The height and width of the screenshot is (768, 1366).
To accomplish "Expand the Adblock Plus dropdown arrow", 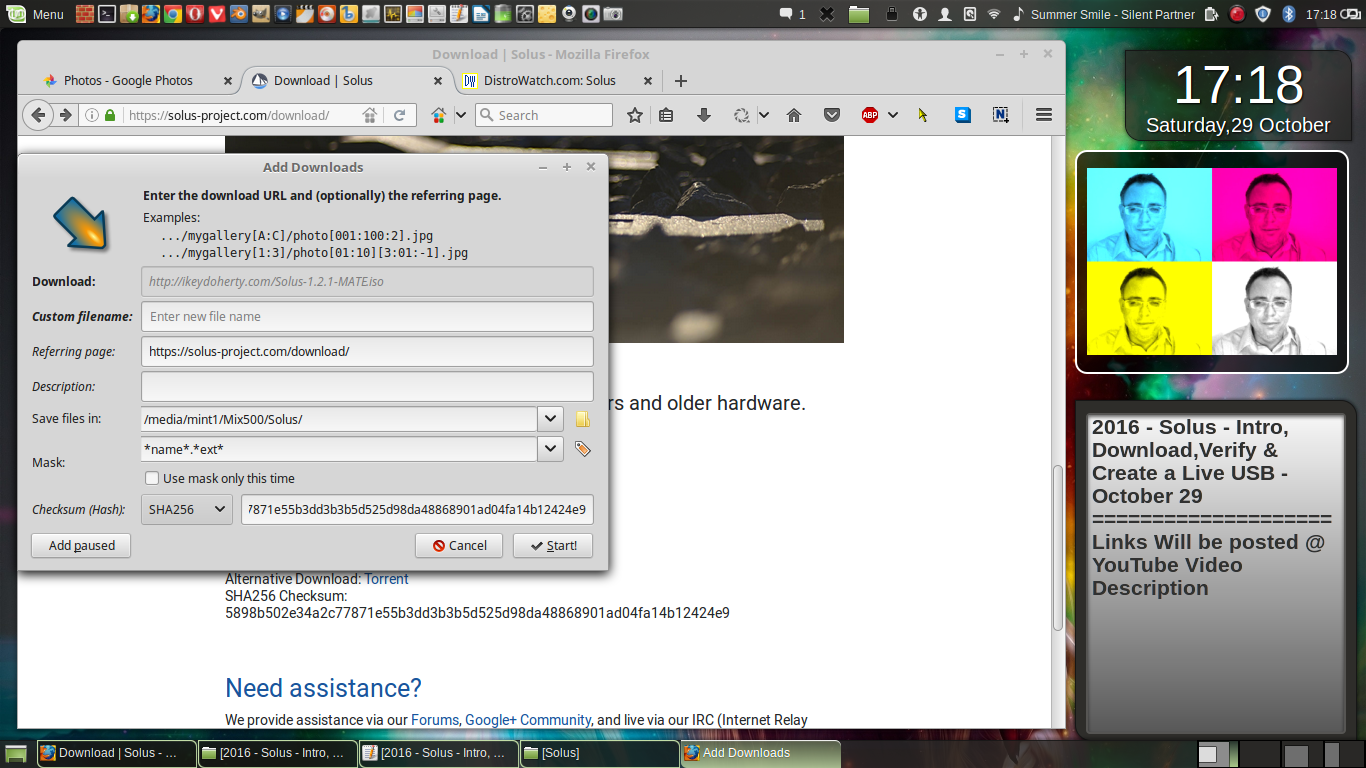I will [x=893, y=115].
